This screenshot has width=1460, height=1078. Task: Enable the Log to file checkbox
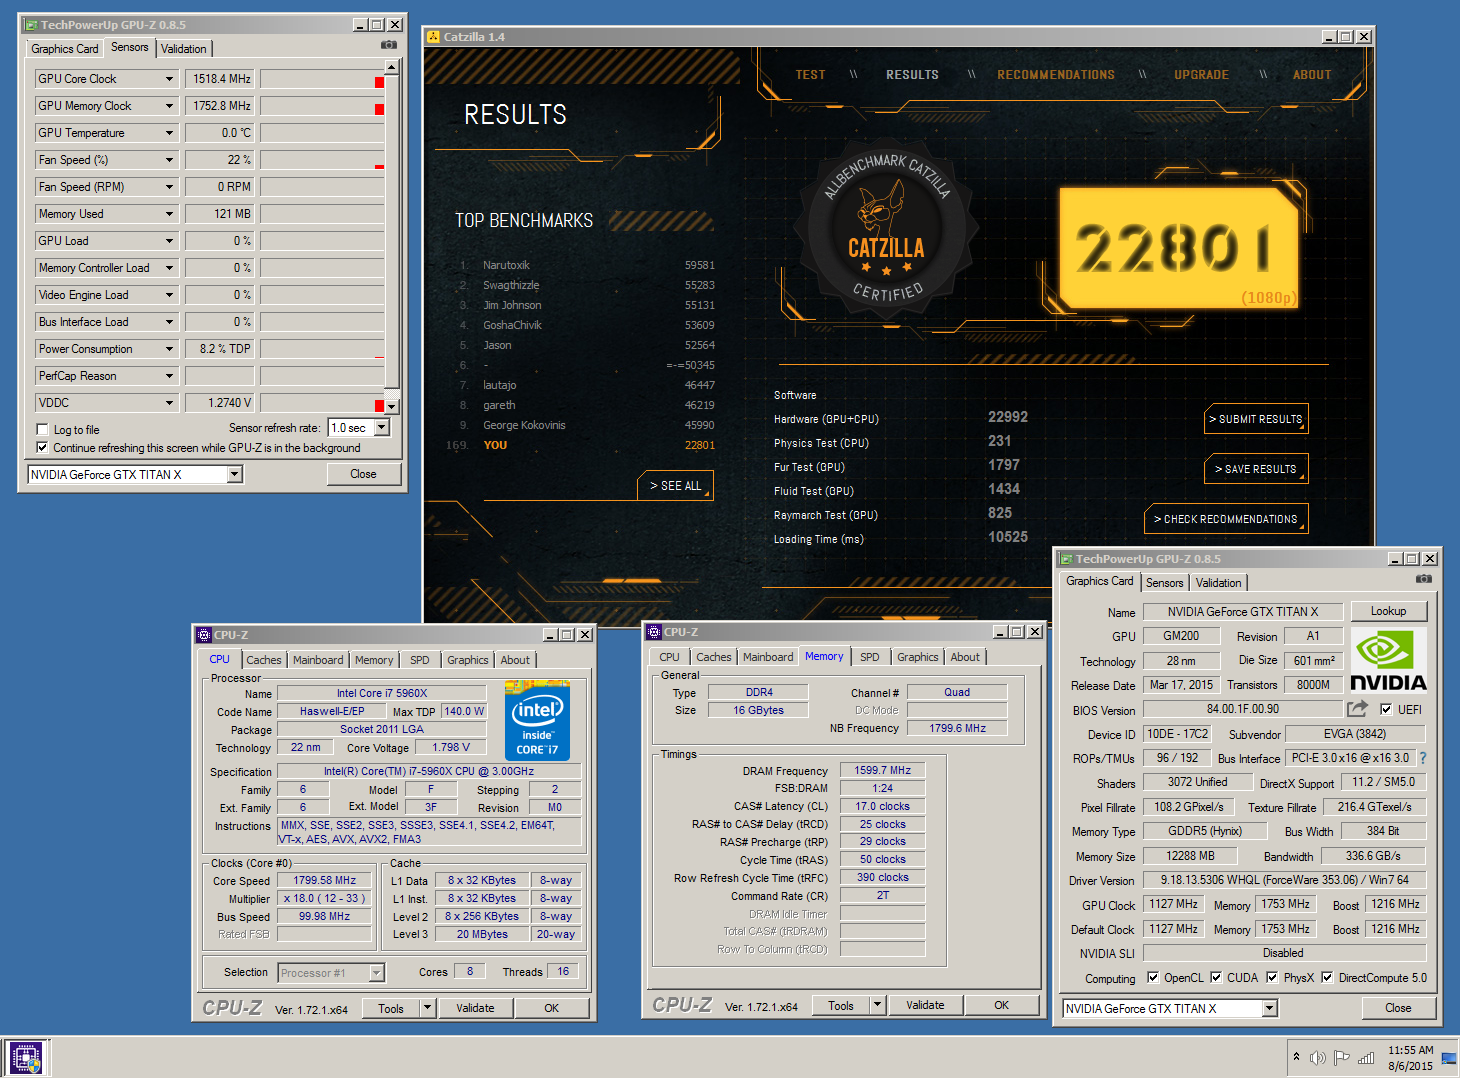(42, 430)
